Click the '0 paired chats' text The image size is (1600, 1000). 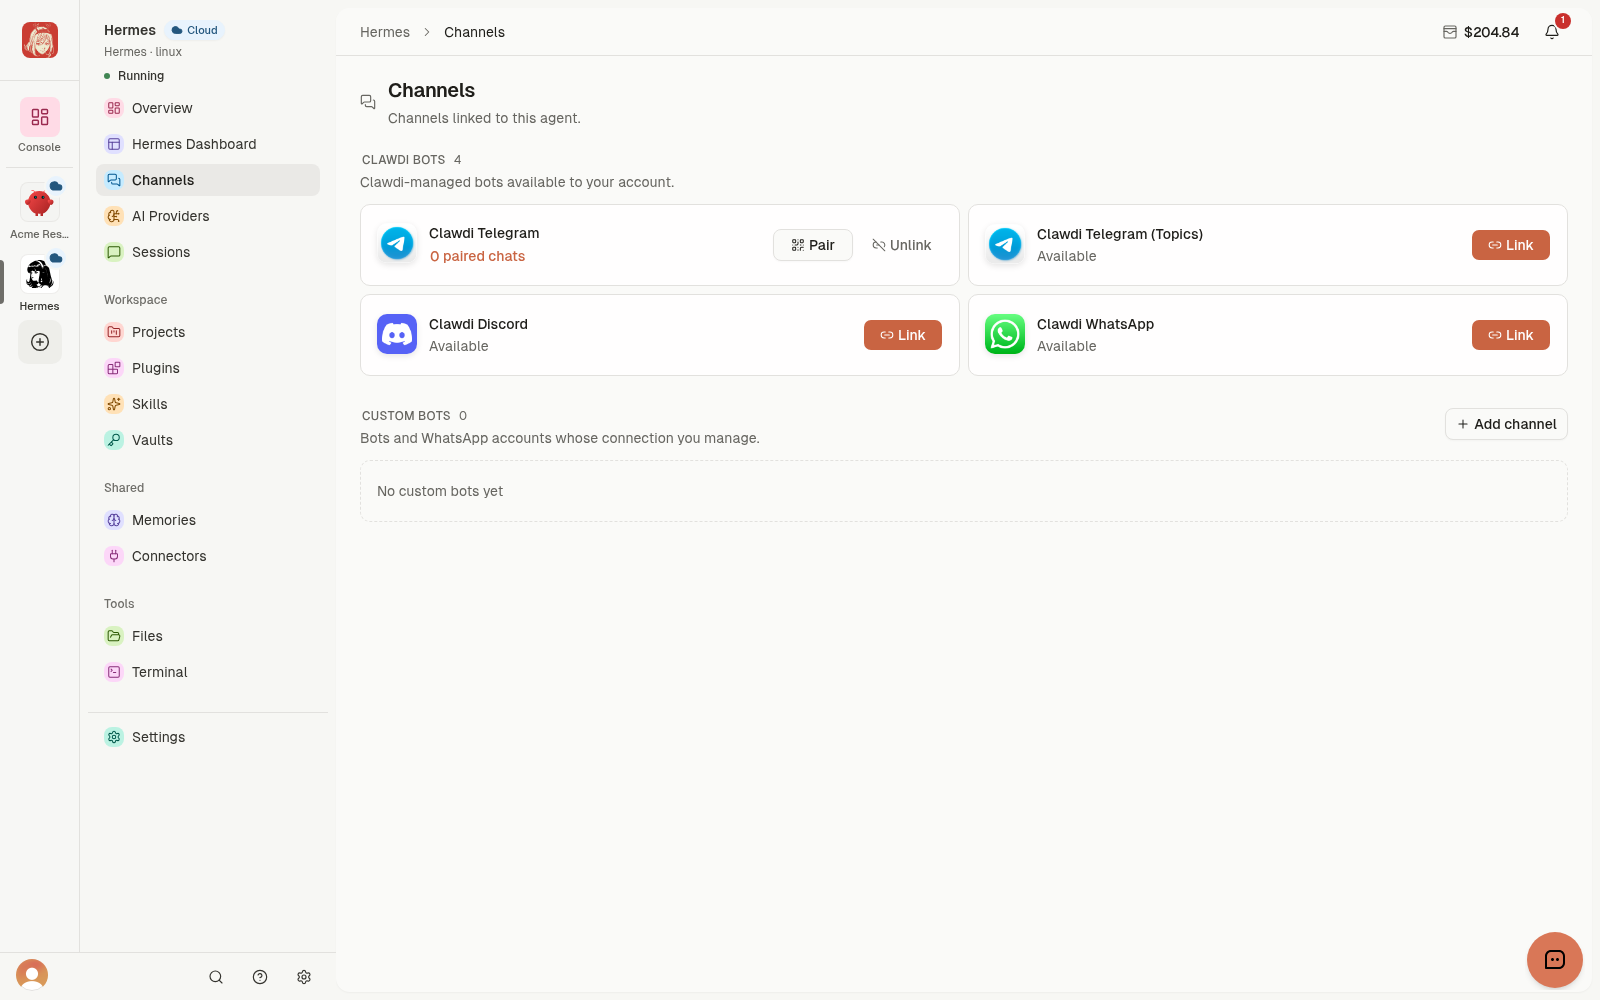(477, 256)
